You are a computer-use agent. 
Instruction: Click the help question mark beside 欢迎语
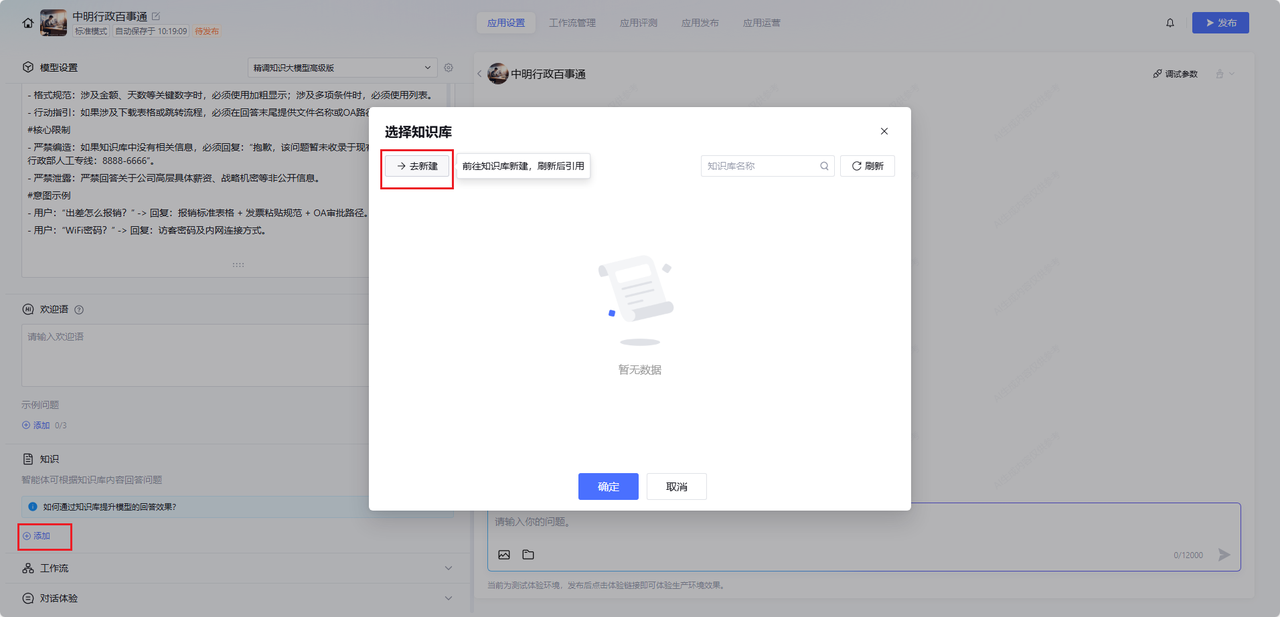coord(79,310)
